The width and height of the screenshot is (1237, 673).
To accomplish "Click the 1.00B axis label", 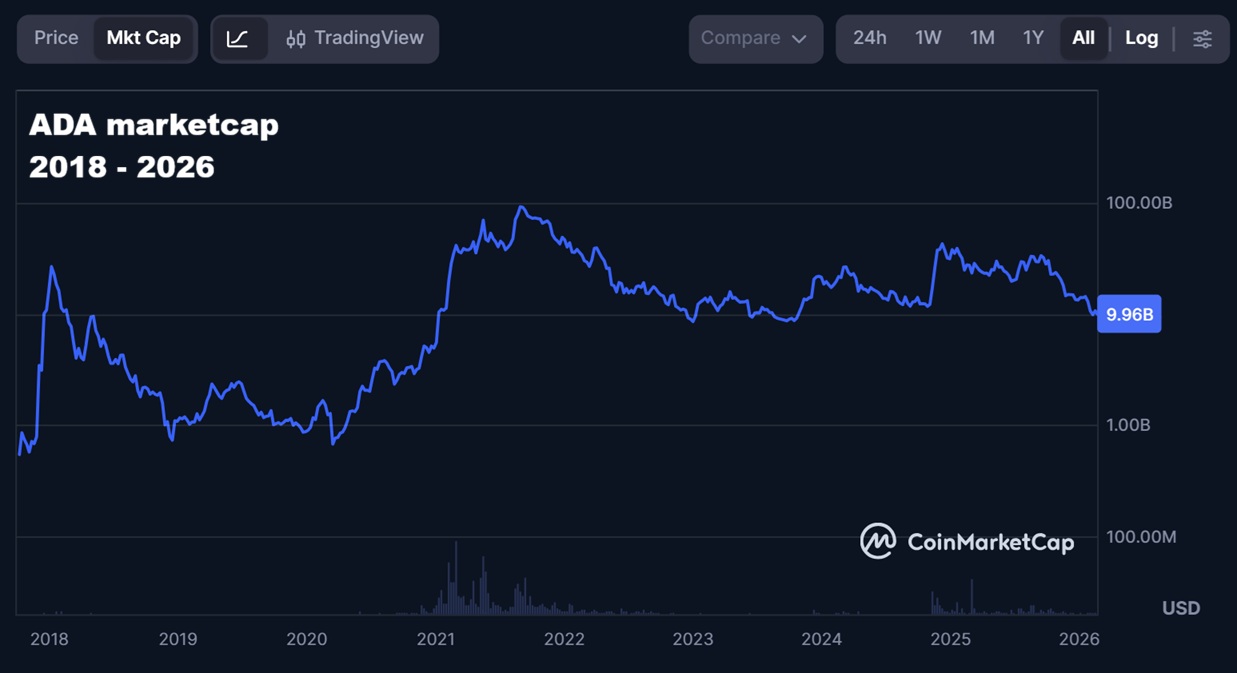I will (x=1128, y=425).
